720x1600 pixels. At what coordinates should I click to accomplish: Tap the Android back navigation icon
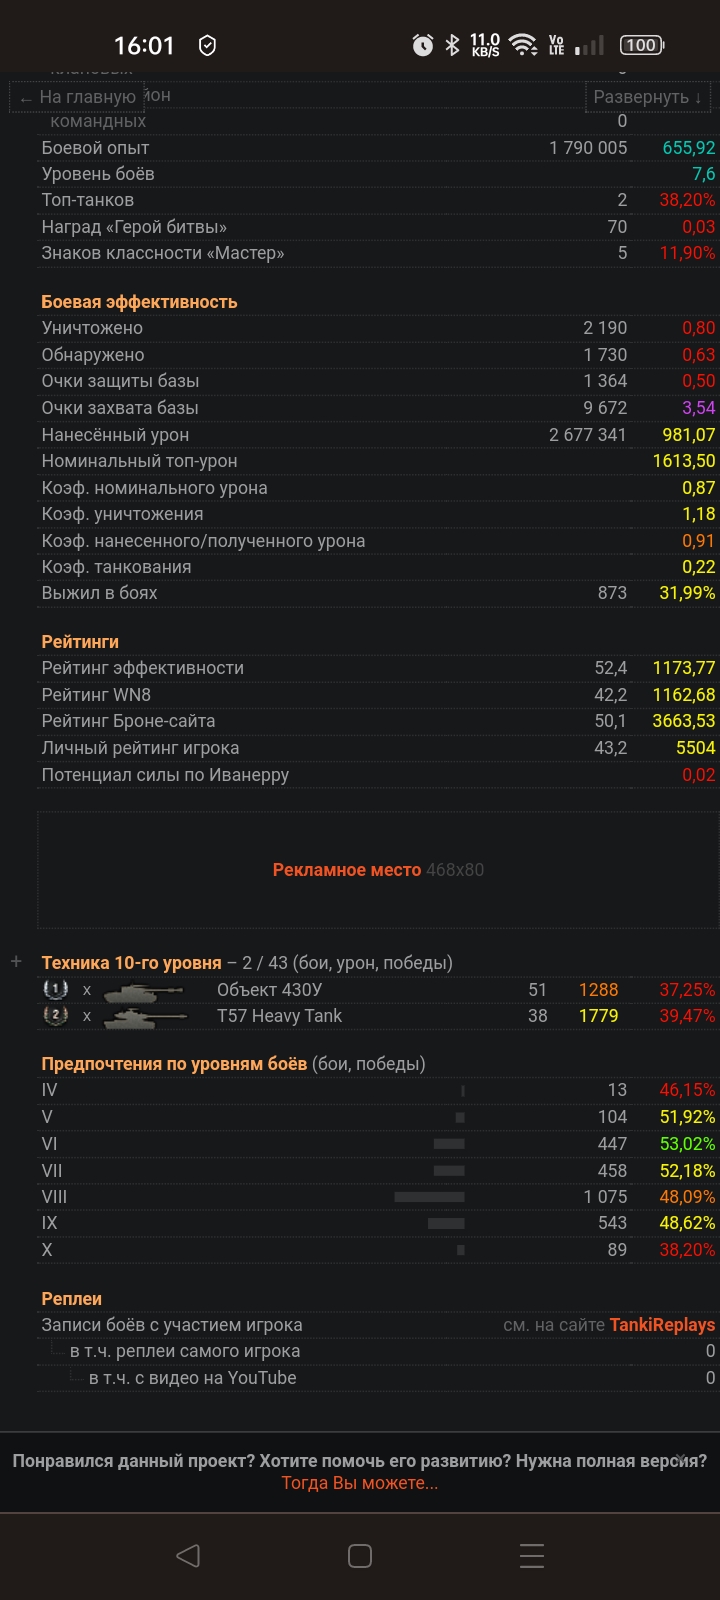[188, 1555]
